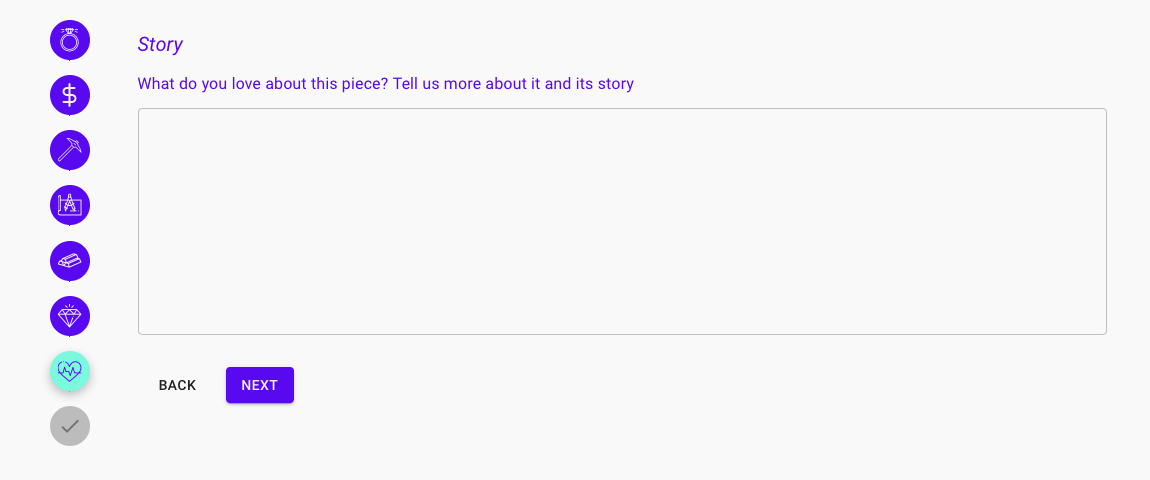Screen dimensions: 1150x480
Task: Select the sparkling diamond gemstone step
Action: pos(70,316)
